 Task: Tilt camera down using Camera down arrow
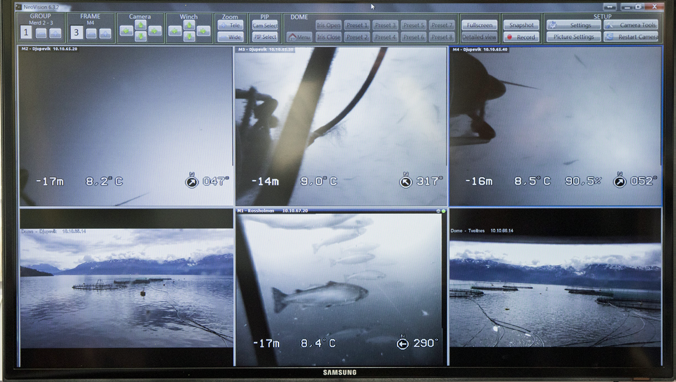click(141, 37)
